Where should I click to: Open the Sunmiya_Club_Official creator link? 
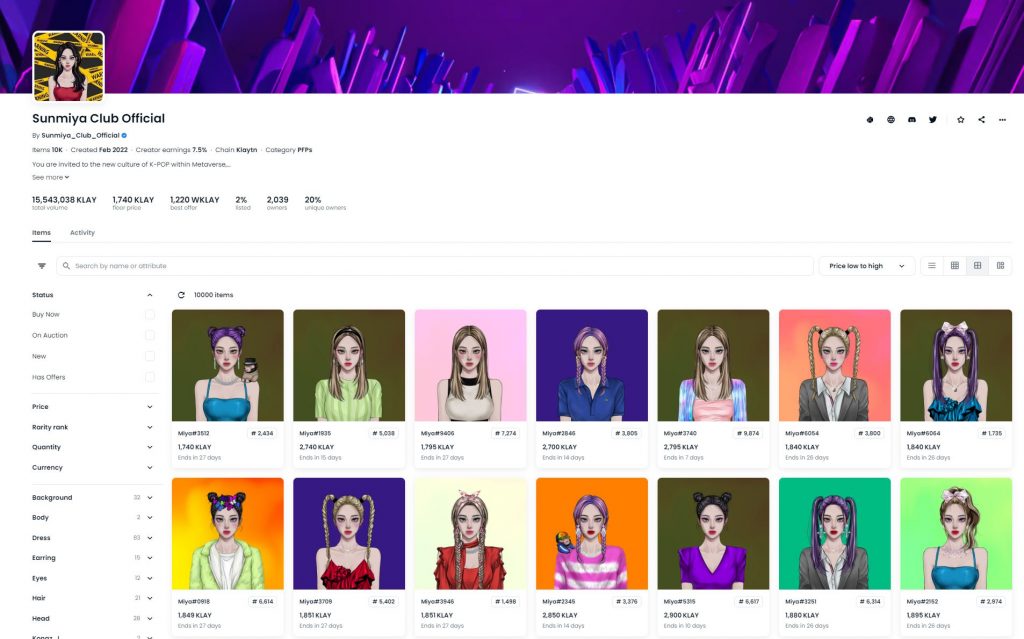click(80, 135)
